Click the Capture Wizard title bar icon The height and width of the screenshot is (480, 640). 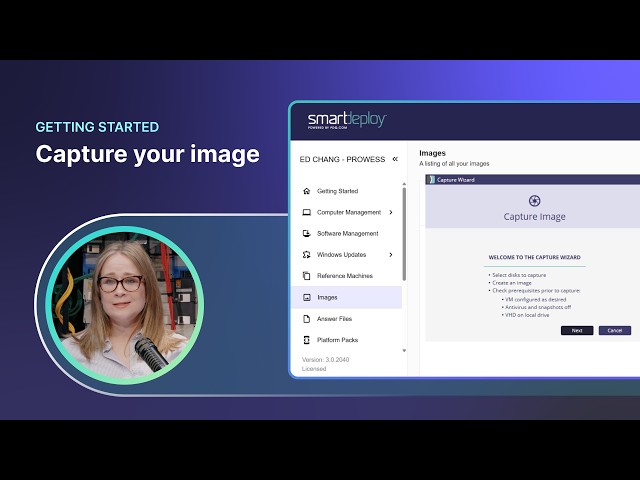tap(432, 180)
